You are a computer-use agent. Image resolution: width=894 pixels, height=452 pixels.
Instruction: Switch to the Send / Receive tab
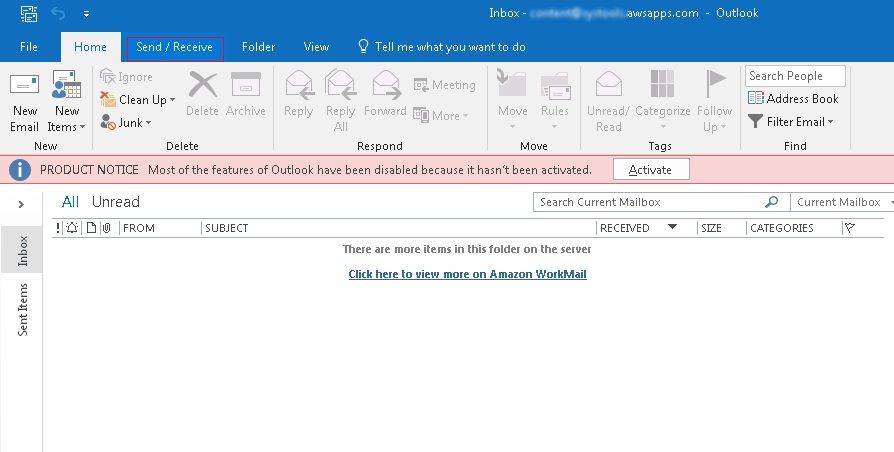point(174,47)
